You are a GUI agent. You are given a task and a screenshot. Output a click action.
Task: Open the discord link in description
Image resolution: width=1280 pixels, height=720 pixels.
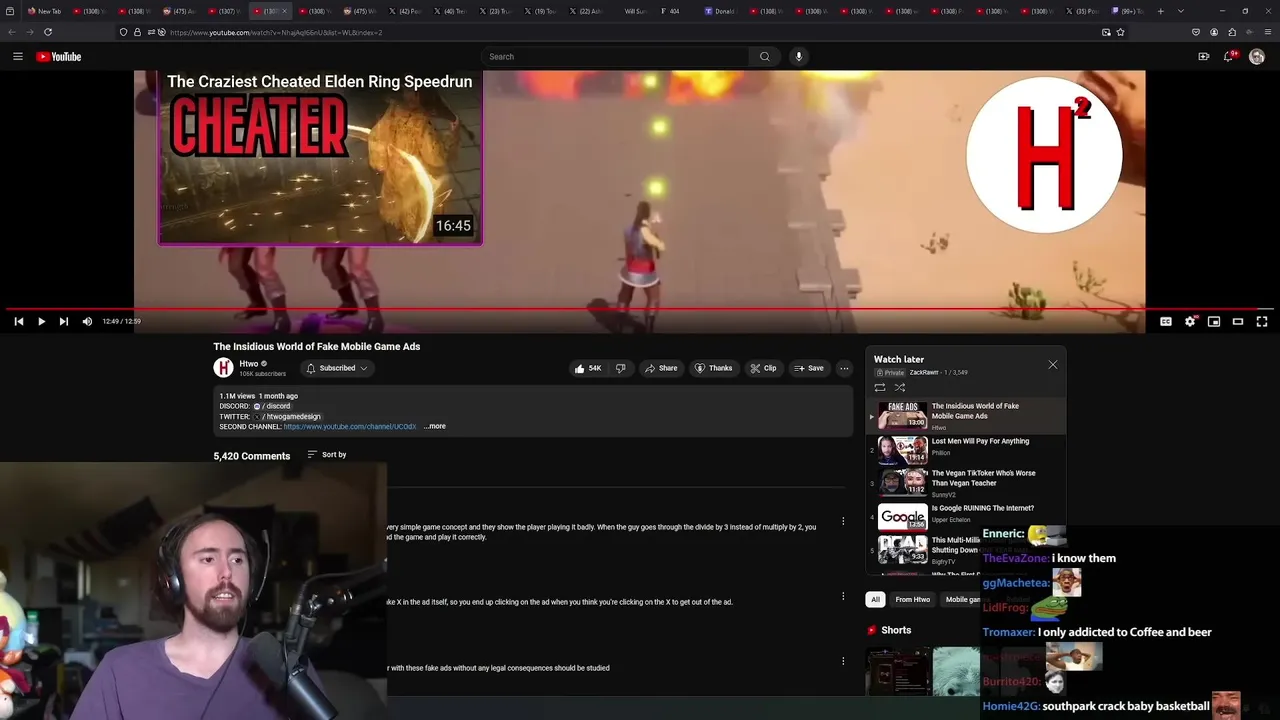click(273, 406)
